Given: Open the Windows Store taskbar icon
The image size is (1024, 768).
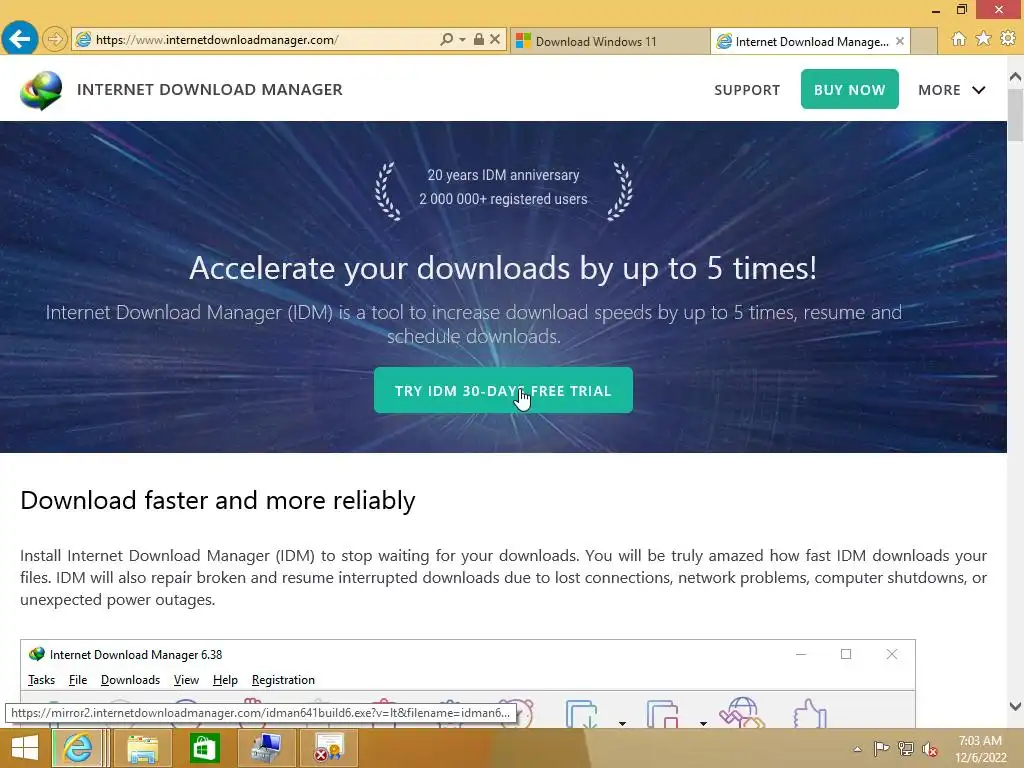Looking at the screenshot, I should pos(204,748).
